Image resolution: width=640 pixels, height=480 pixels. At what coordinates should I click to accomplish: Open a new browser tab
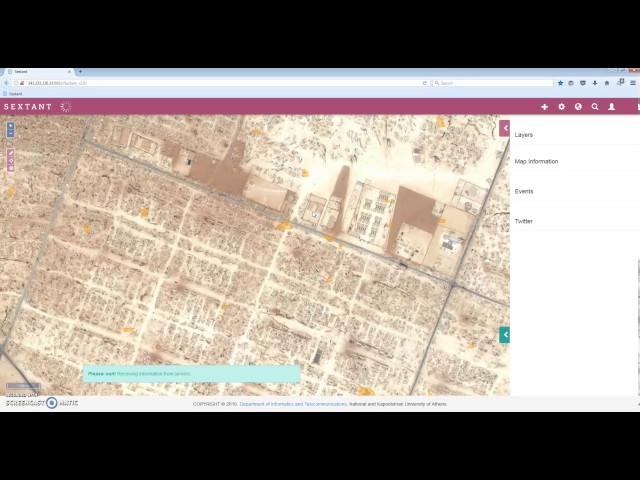tap(80, 71)
